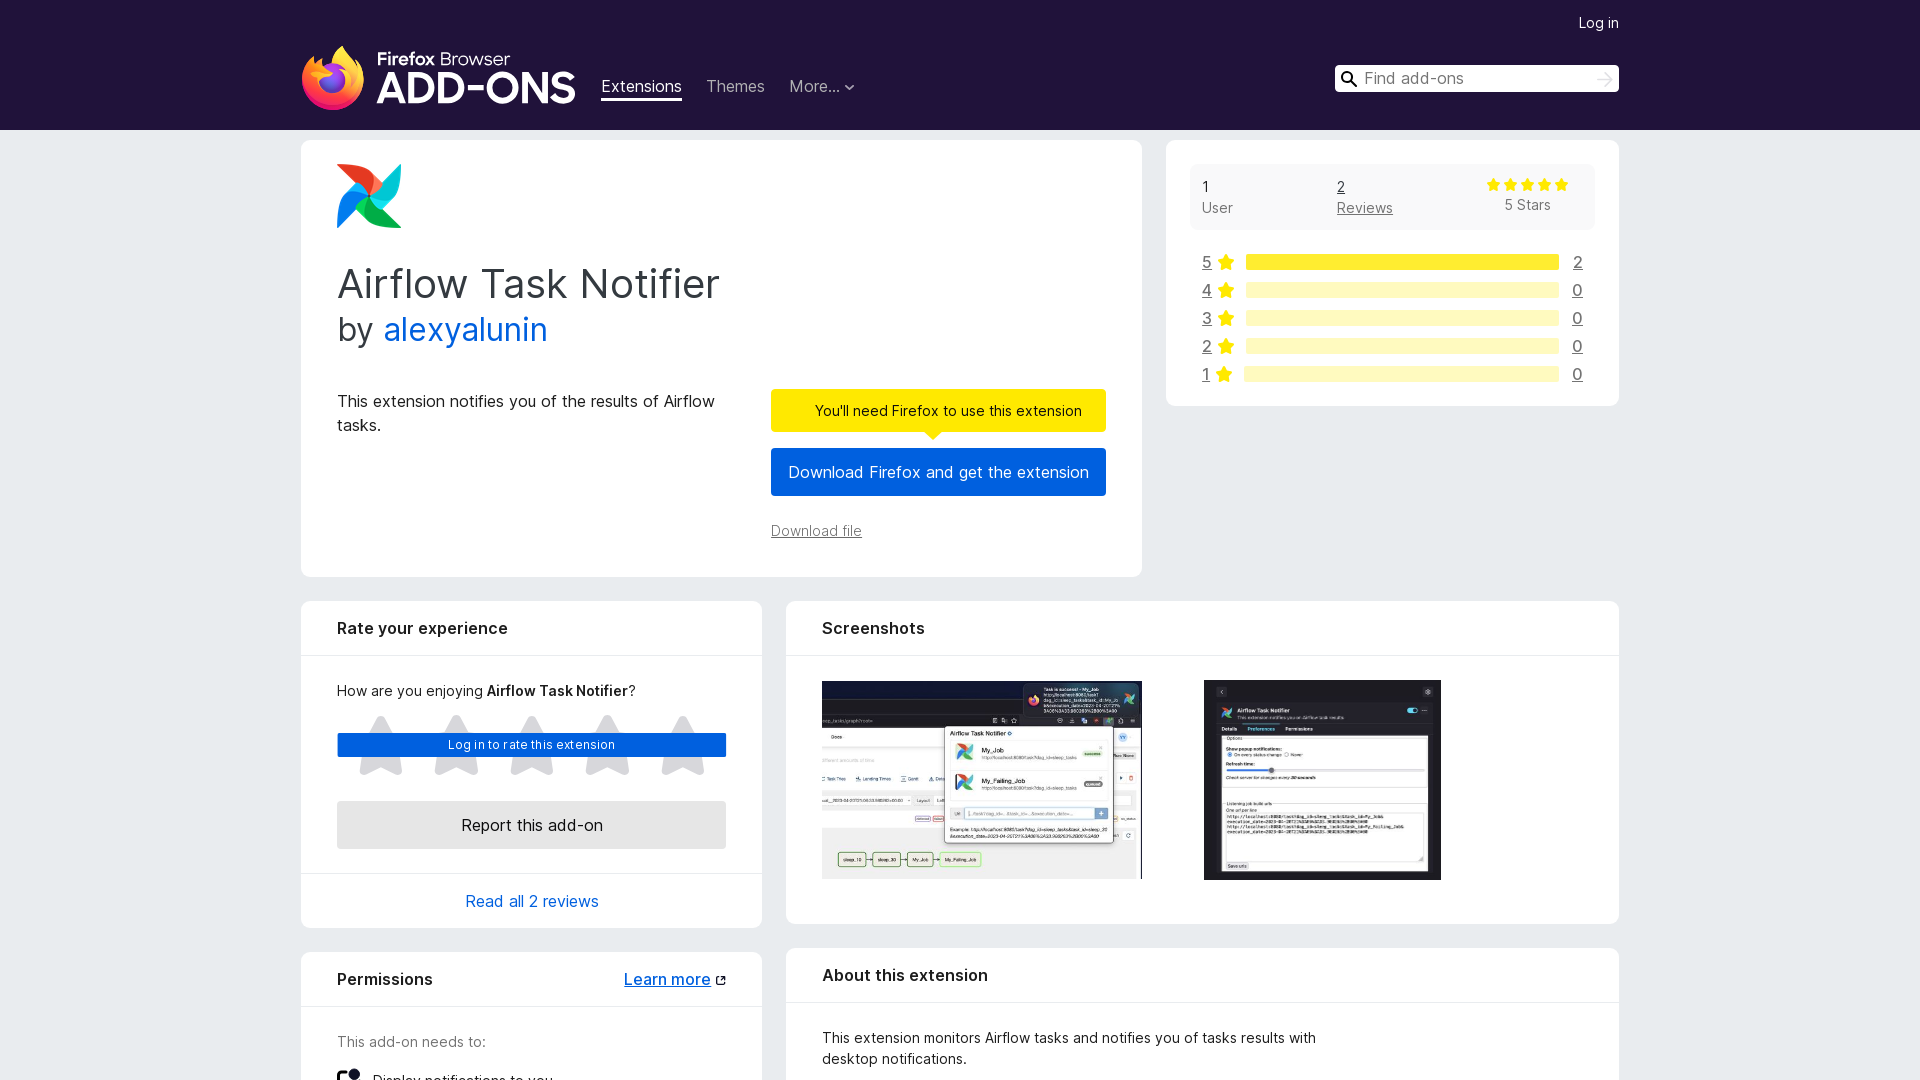Click the five-star average rating icons
Image resolution: width=1920 pixels, height=1080 pixels.
[x=1527, y=185]
